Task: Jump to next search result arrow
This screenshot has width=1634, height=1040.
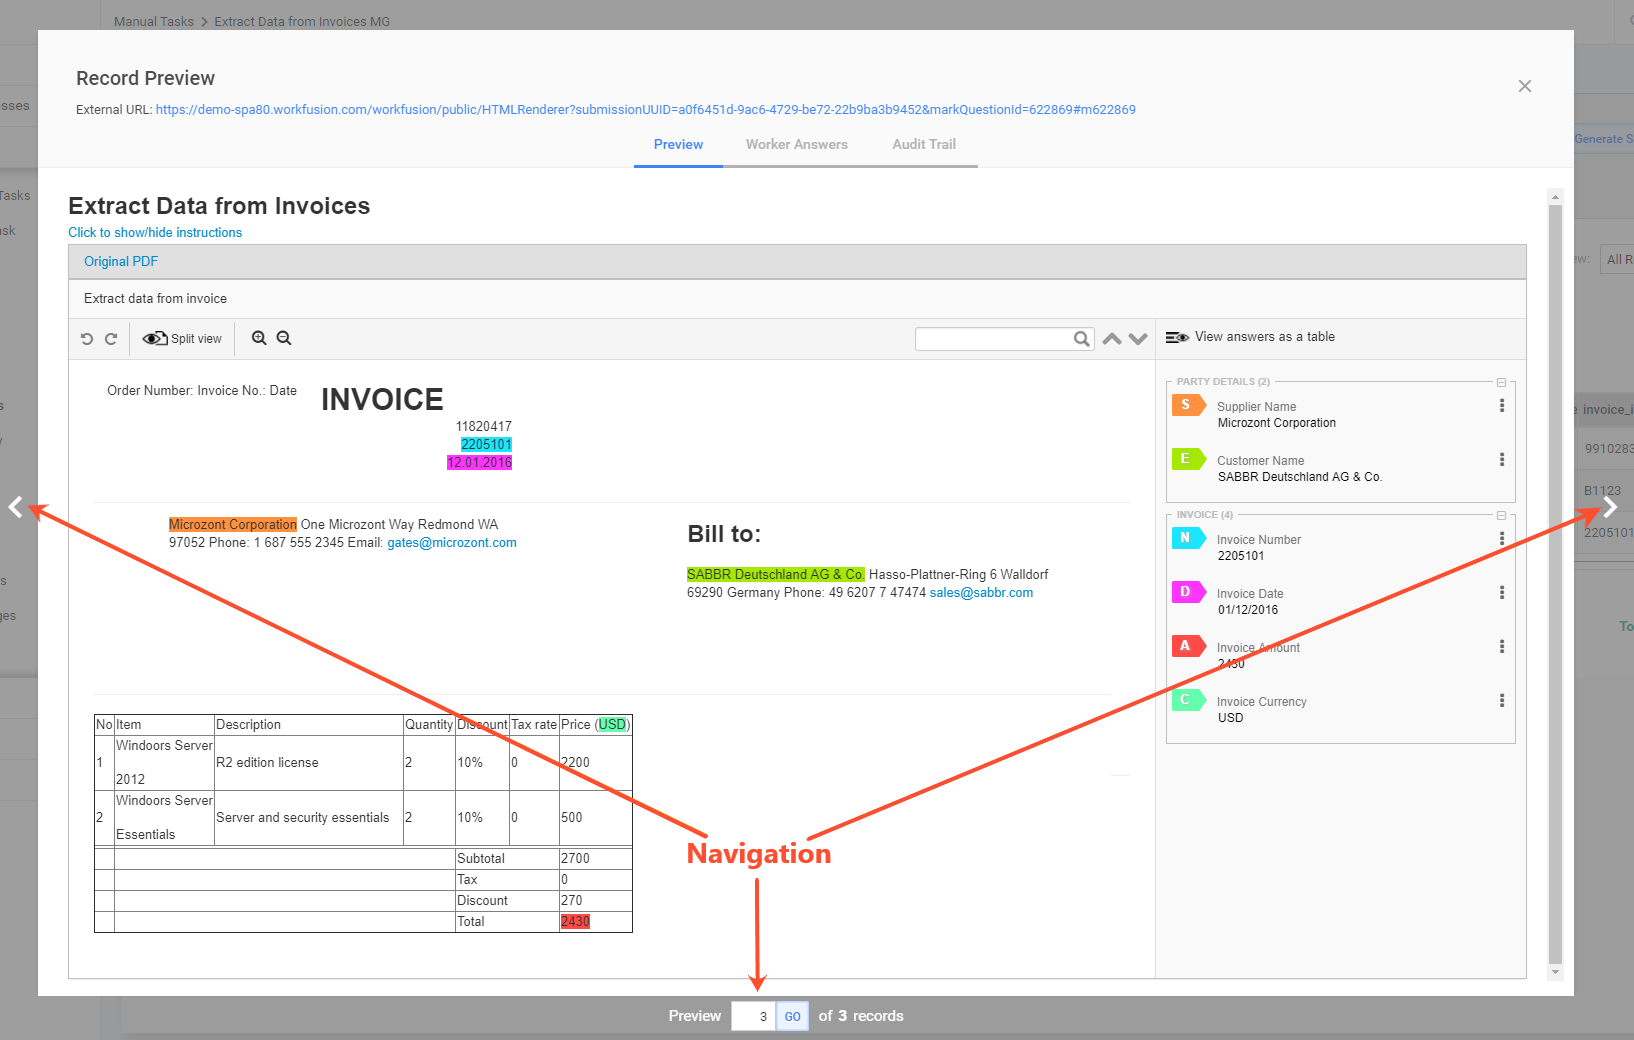Action: click(1138, 339)
